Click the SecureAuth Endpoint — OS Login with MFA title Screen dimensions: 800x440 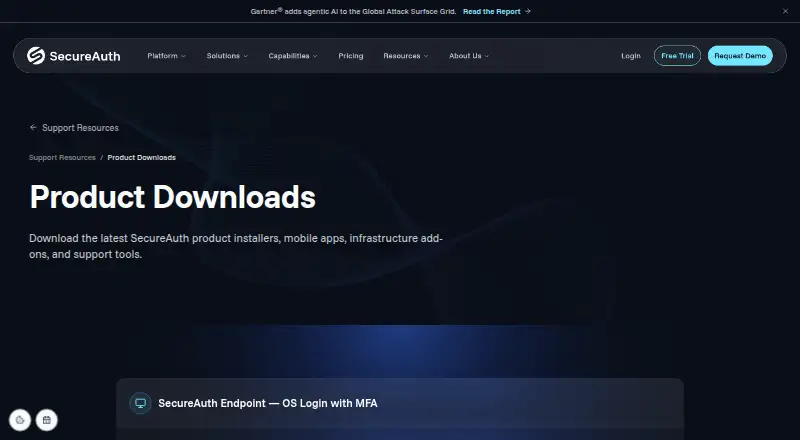pos(268,403)
